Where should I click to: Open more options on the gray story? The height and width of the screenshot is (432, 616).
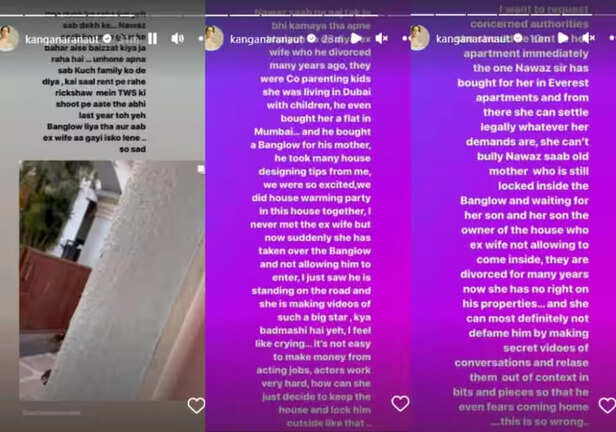tap(201, 38)
